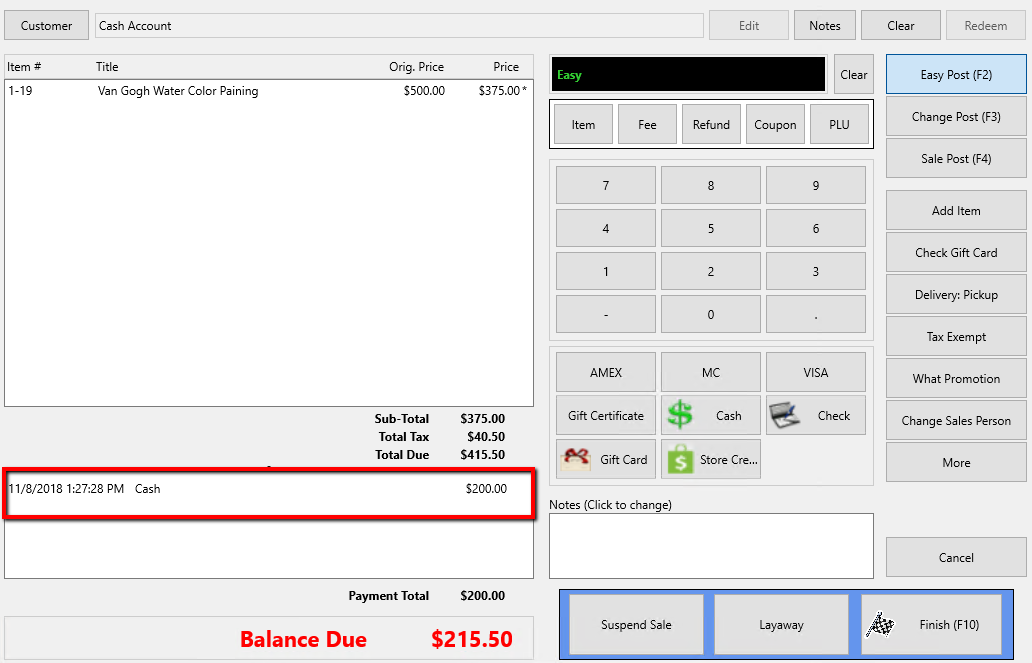Tap keypad number 2

(711, 271)
